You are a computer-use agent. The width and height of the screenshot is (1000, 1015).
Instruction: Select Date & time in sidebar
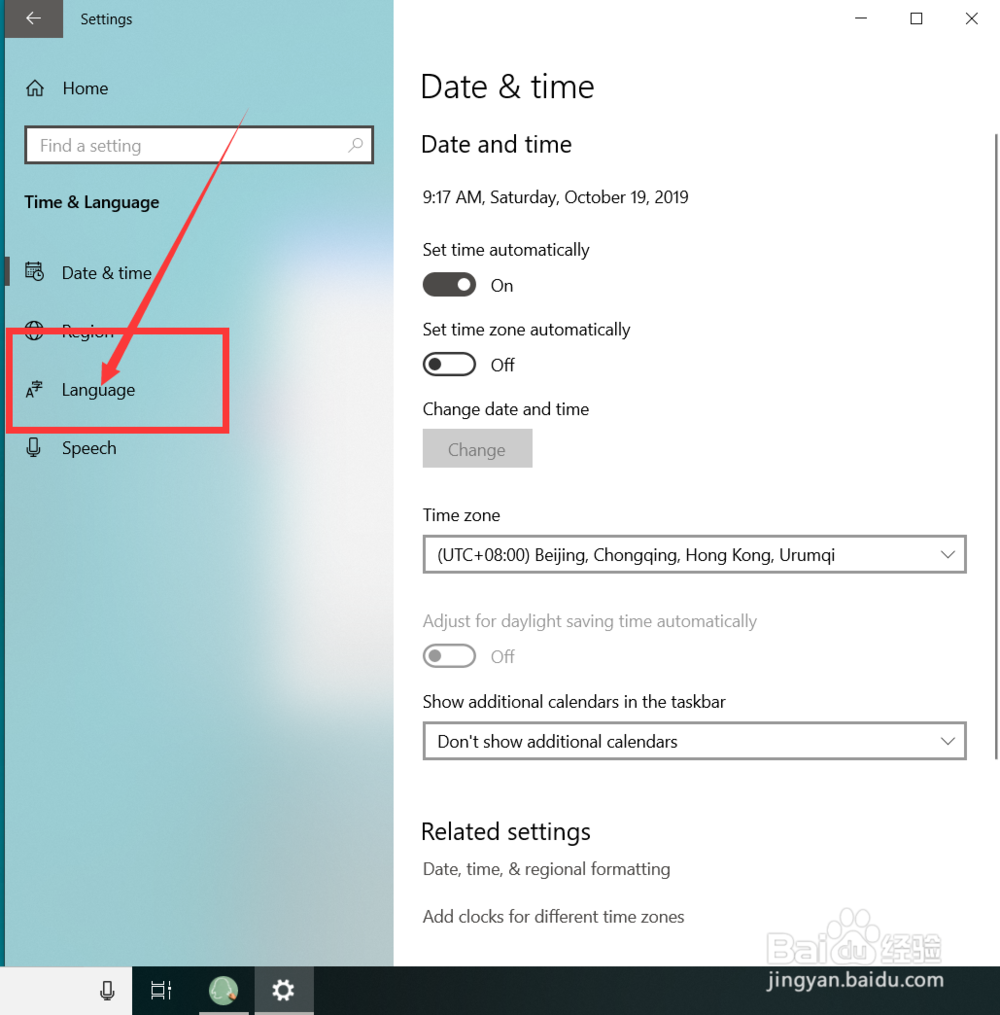(107, 273)
